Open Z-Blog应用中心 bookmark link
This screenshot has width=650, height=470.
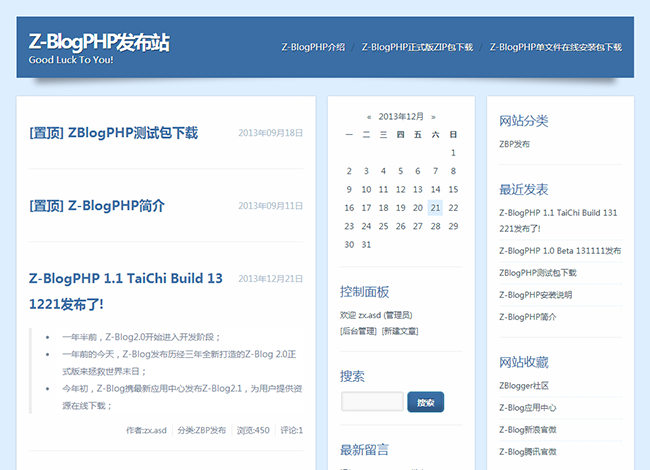528,408
